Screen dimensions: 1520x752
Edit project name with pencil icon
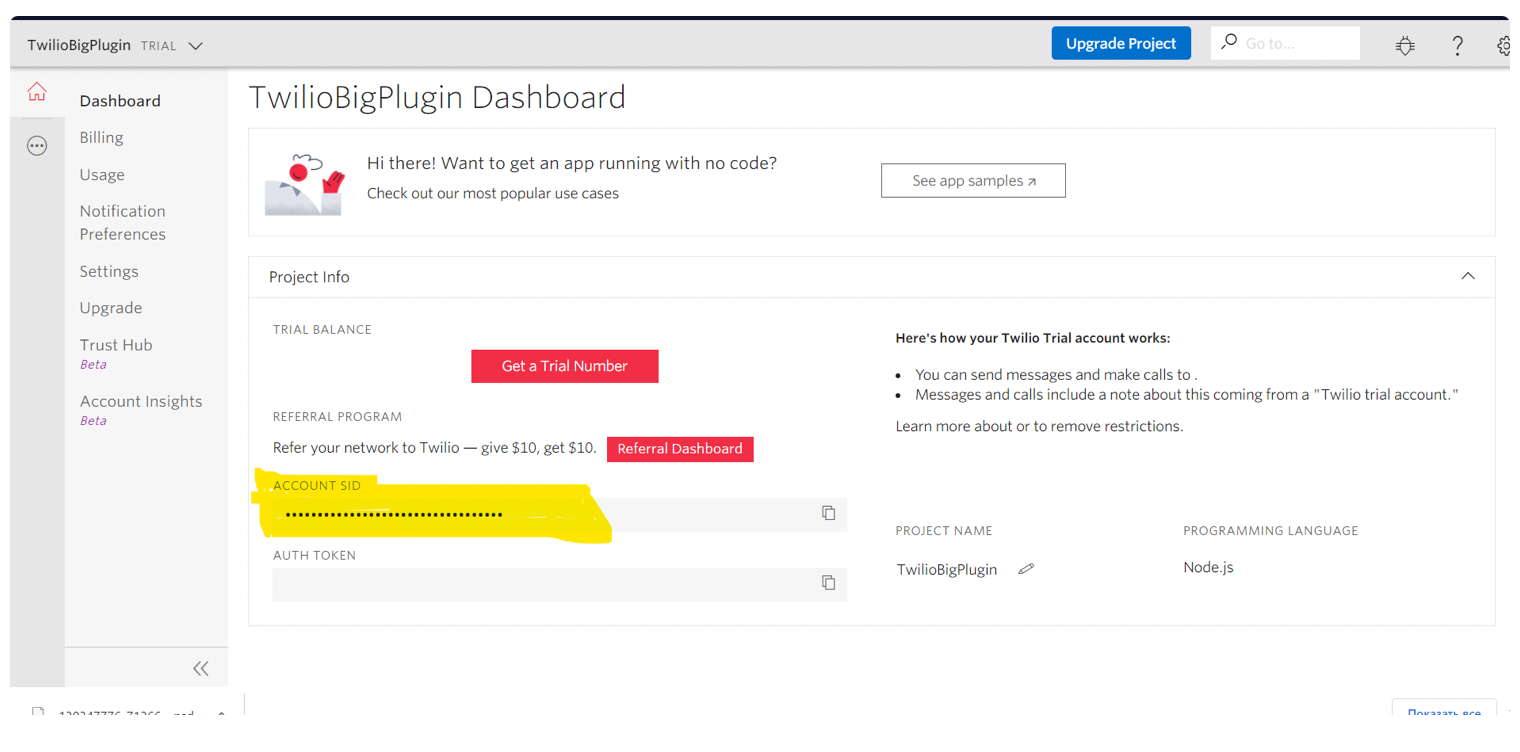(x=1026, y=569)
